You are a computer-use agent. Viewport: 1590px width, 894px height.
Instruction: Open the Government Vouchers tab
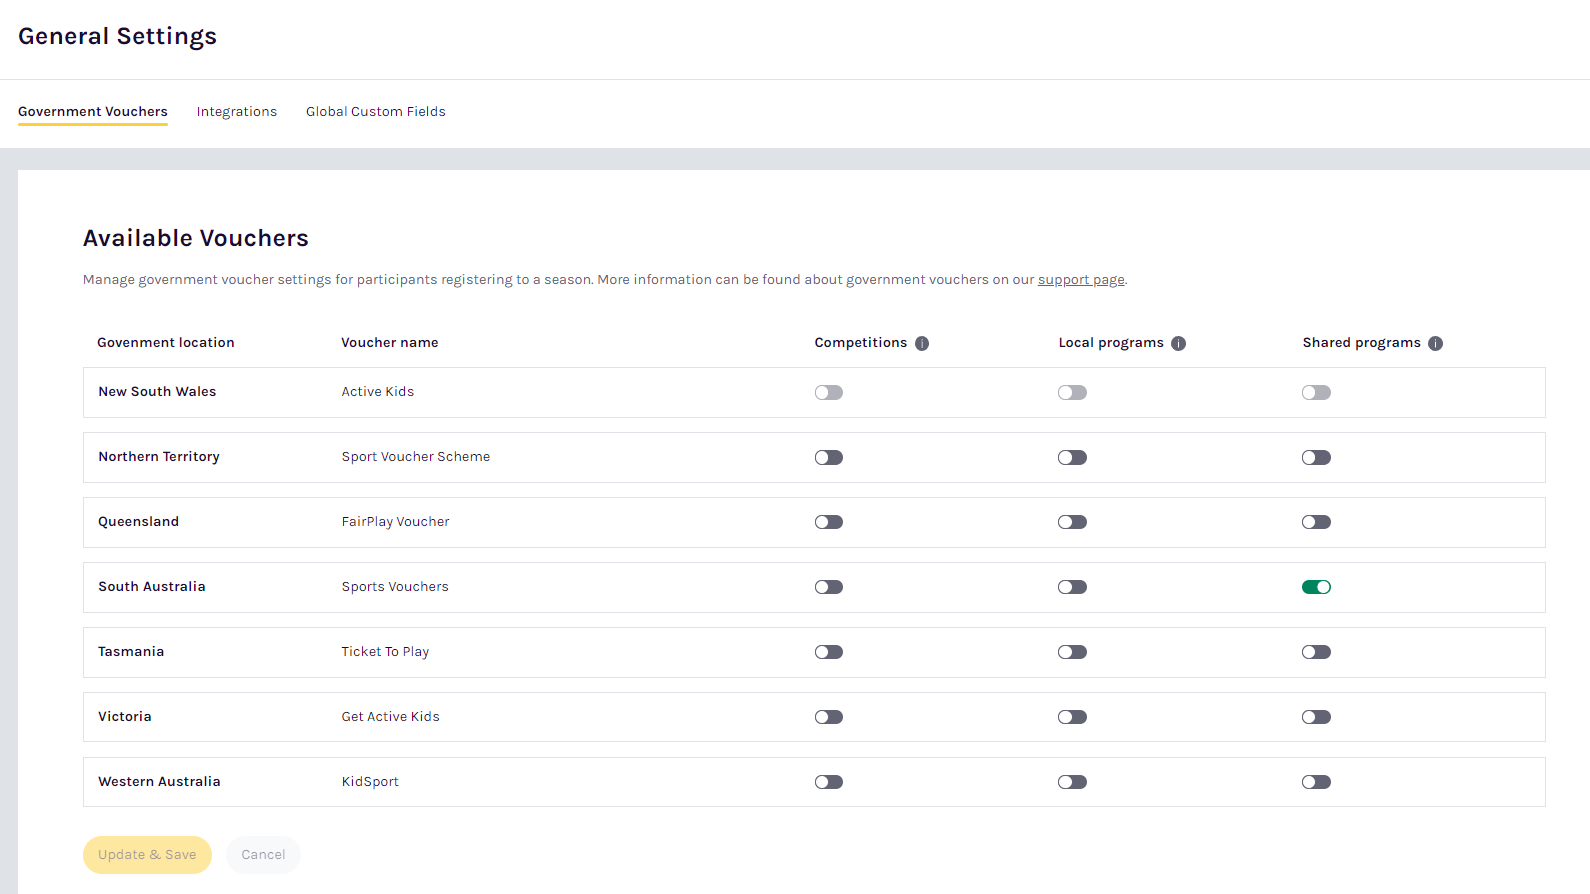pyautogui.click(x=93, y=112)
